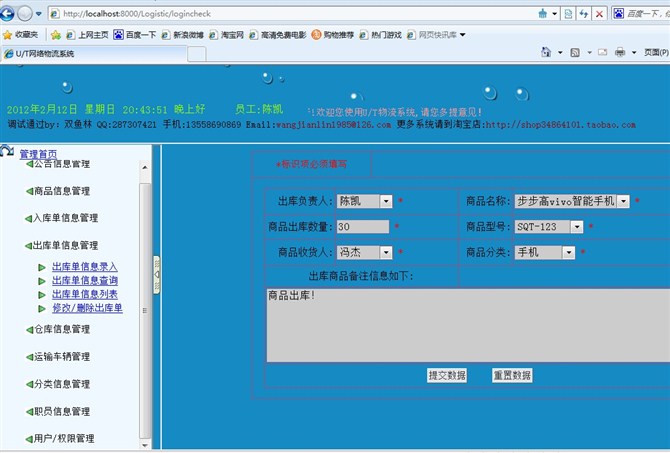Image resolution: width=670 pixels, height=453 pixels.
Task: Click the shop34864101.taobao.com link in the header
Action: (560, 125)
